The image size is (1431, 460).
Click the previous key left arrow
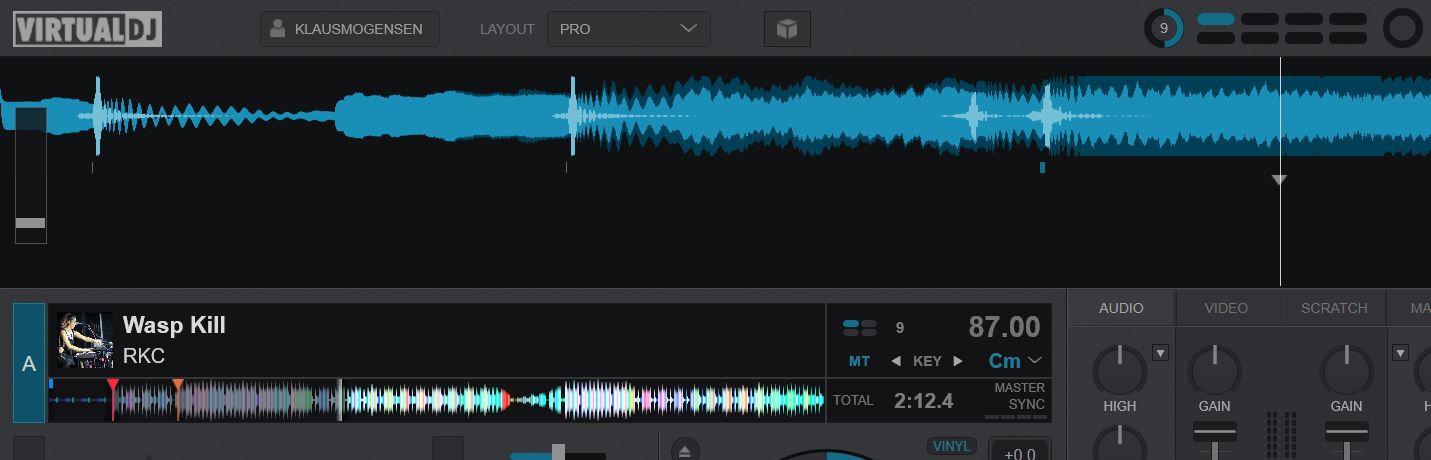896,361
